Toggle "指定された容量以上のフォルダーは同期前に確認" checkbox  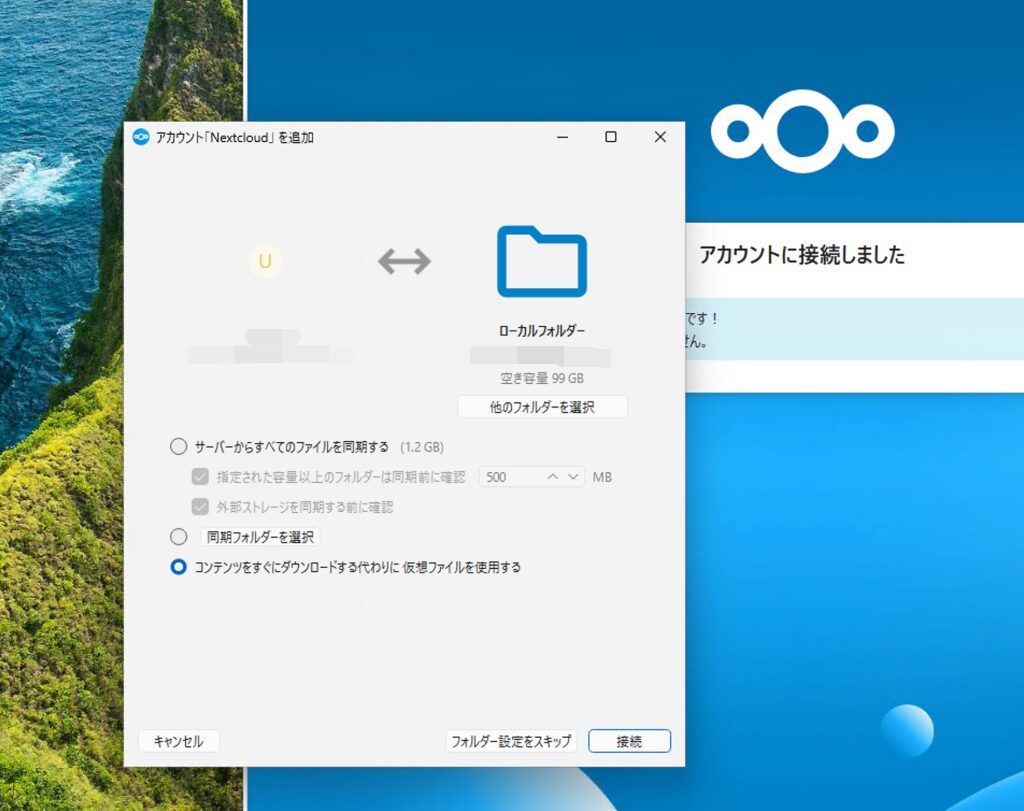point(200,477)
